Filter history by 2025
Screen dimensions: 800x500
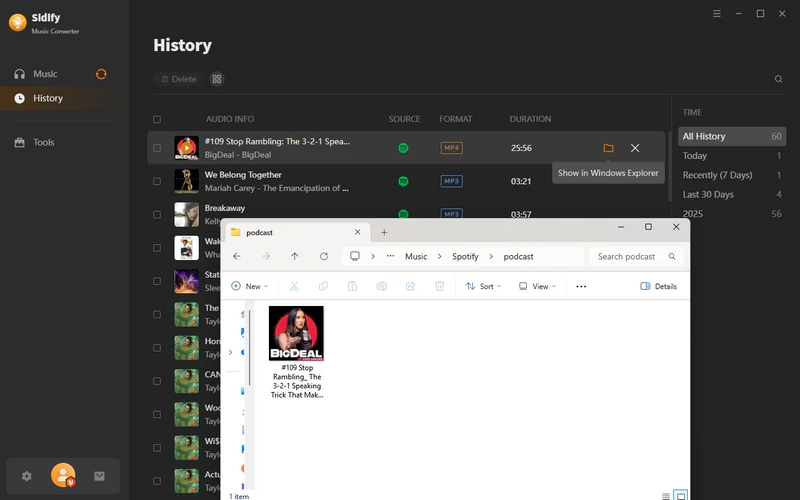click(732, 214)
